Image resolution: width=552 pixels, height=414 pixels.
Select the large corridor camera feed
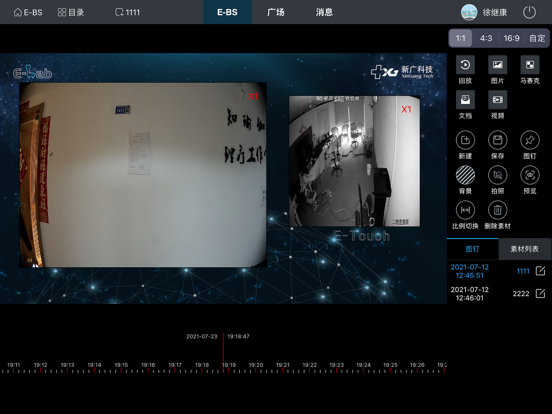pyautogui.click(x=143, y=175)
